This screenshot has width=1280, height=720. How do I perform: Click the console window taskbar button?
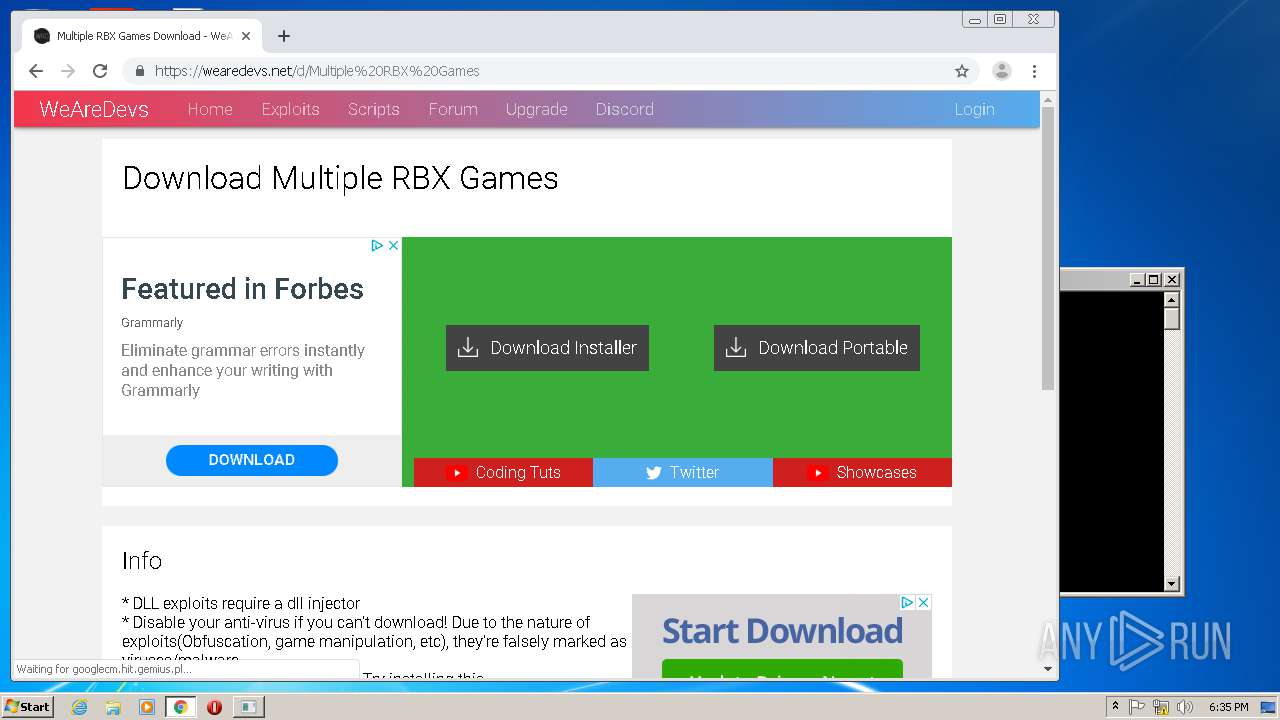click(248, 707)
